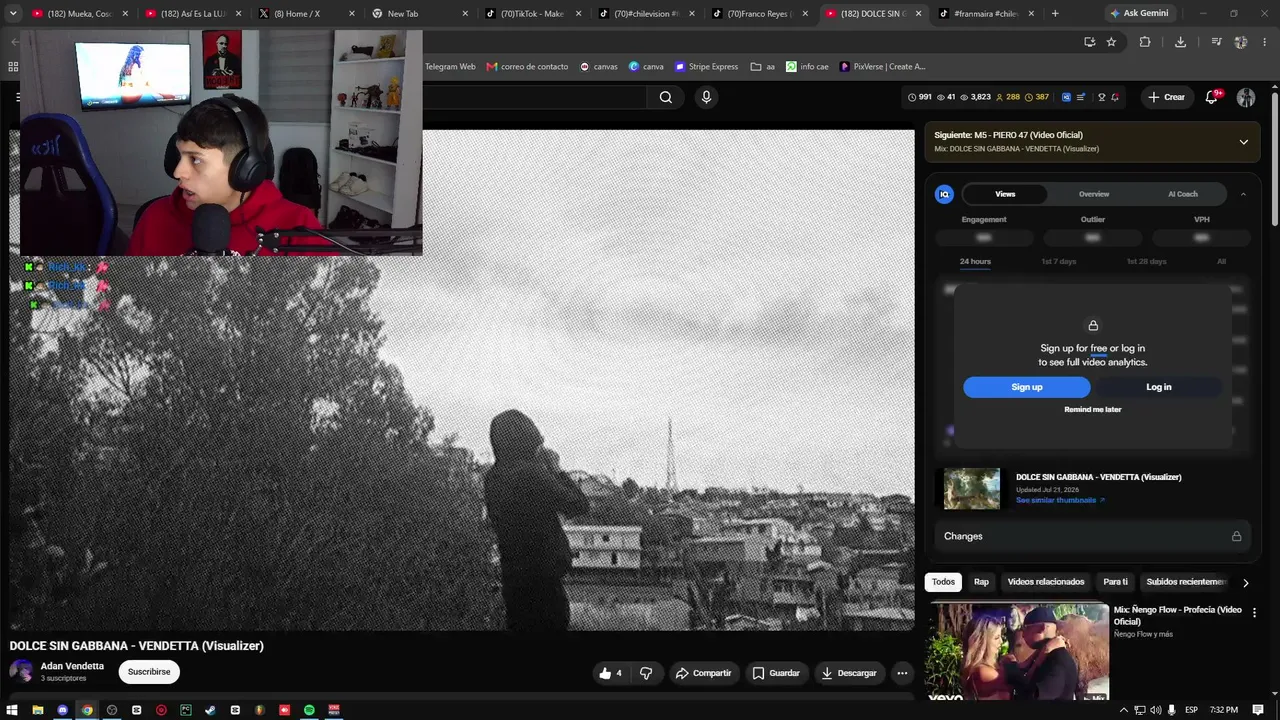Select Videos relacionados filter chip
This screenshot has height=720, width=1280.
tap(1046, 582)
